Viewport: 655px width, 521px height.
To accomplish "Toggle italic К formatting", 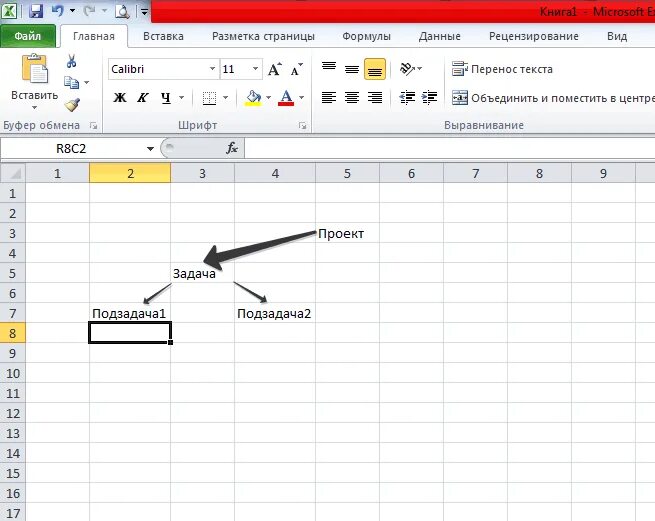I will (143, 98).
